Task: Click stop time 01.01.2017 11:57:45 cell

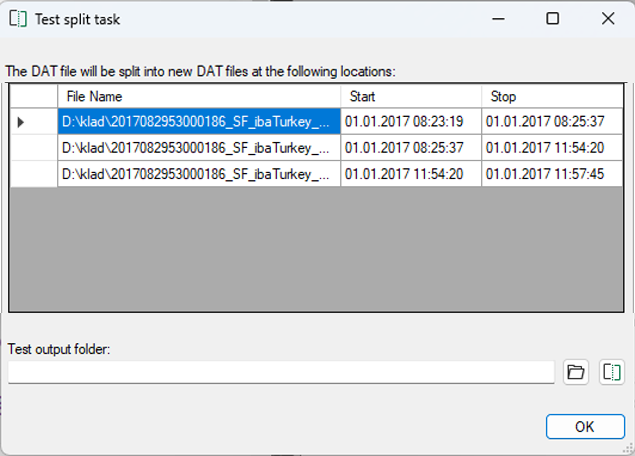Action: (x=552, y=174)
